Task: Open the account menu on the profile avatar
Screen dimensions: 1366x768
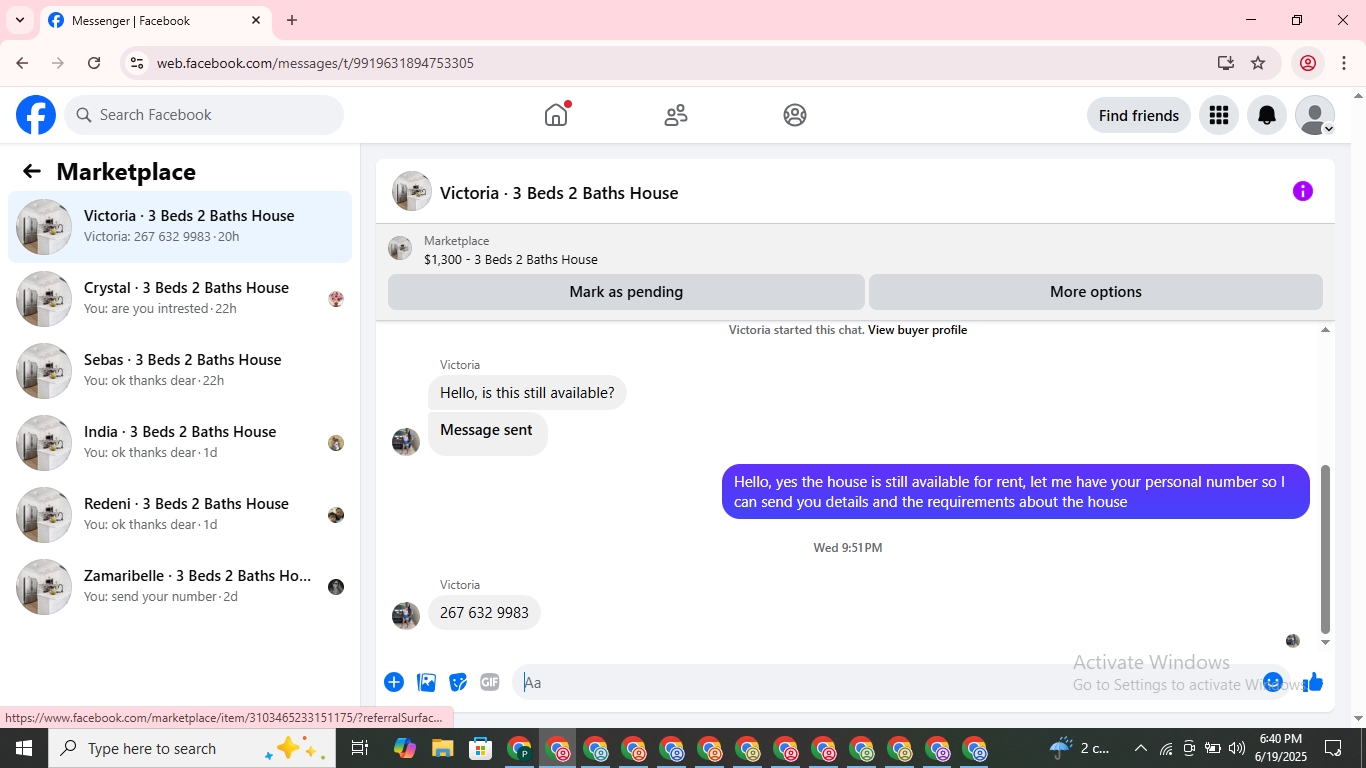Action: pos(1315,115)
